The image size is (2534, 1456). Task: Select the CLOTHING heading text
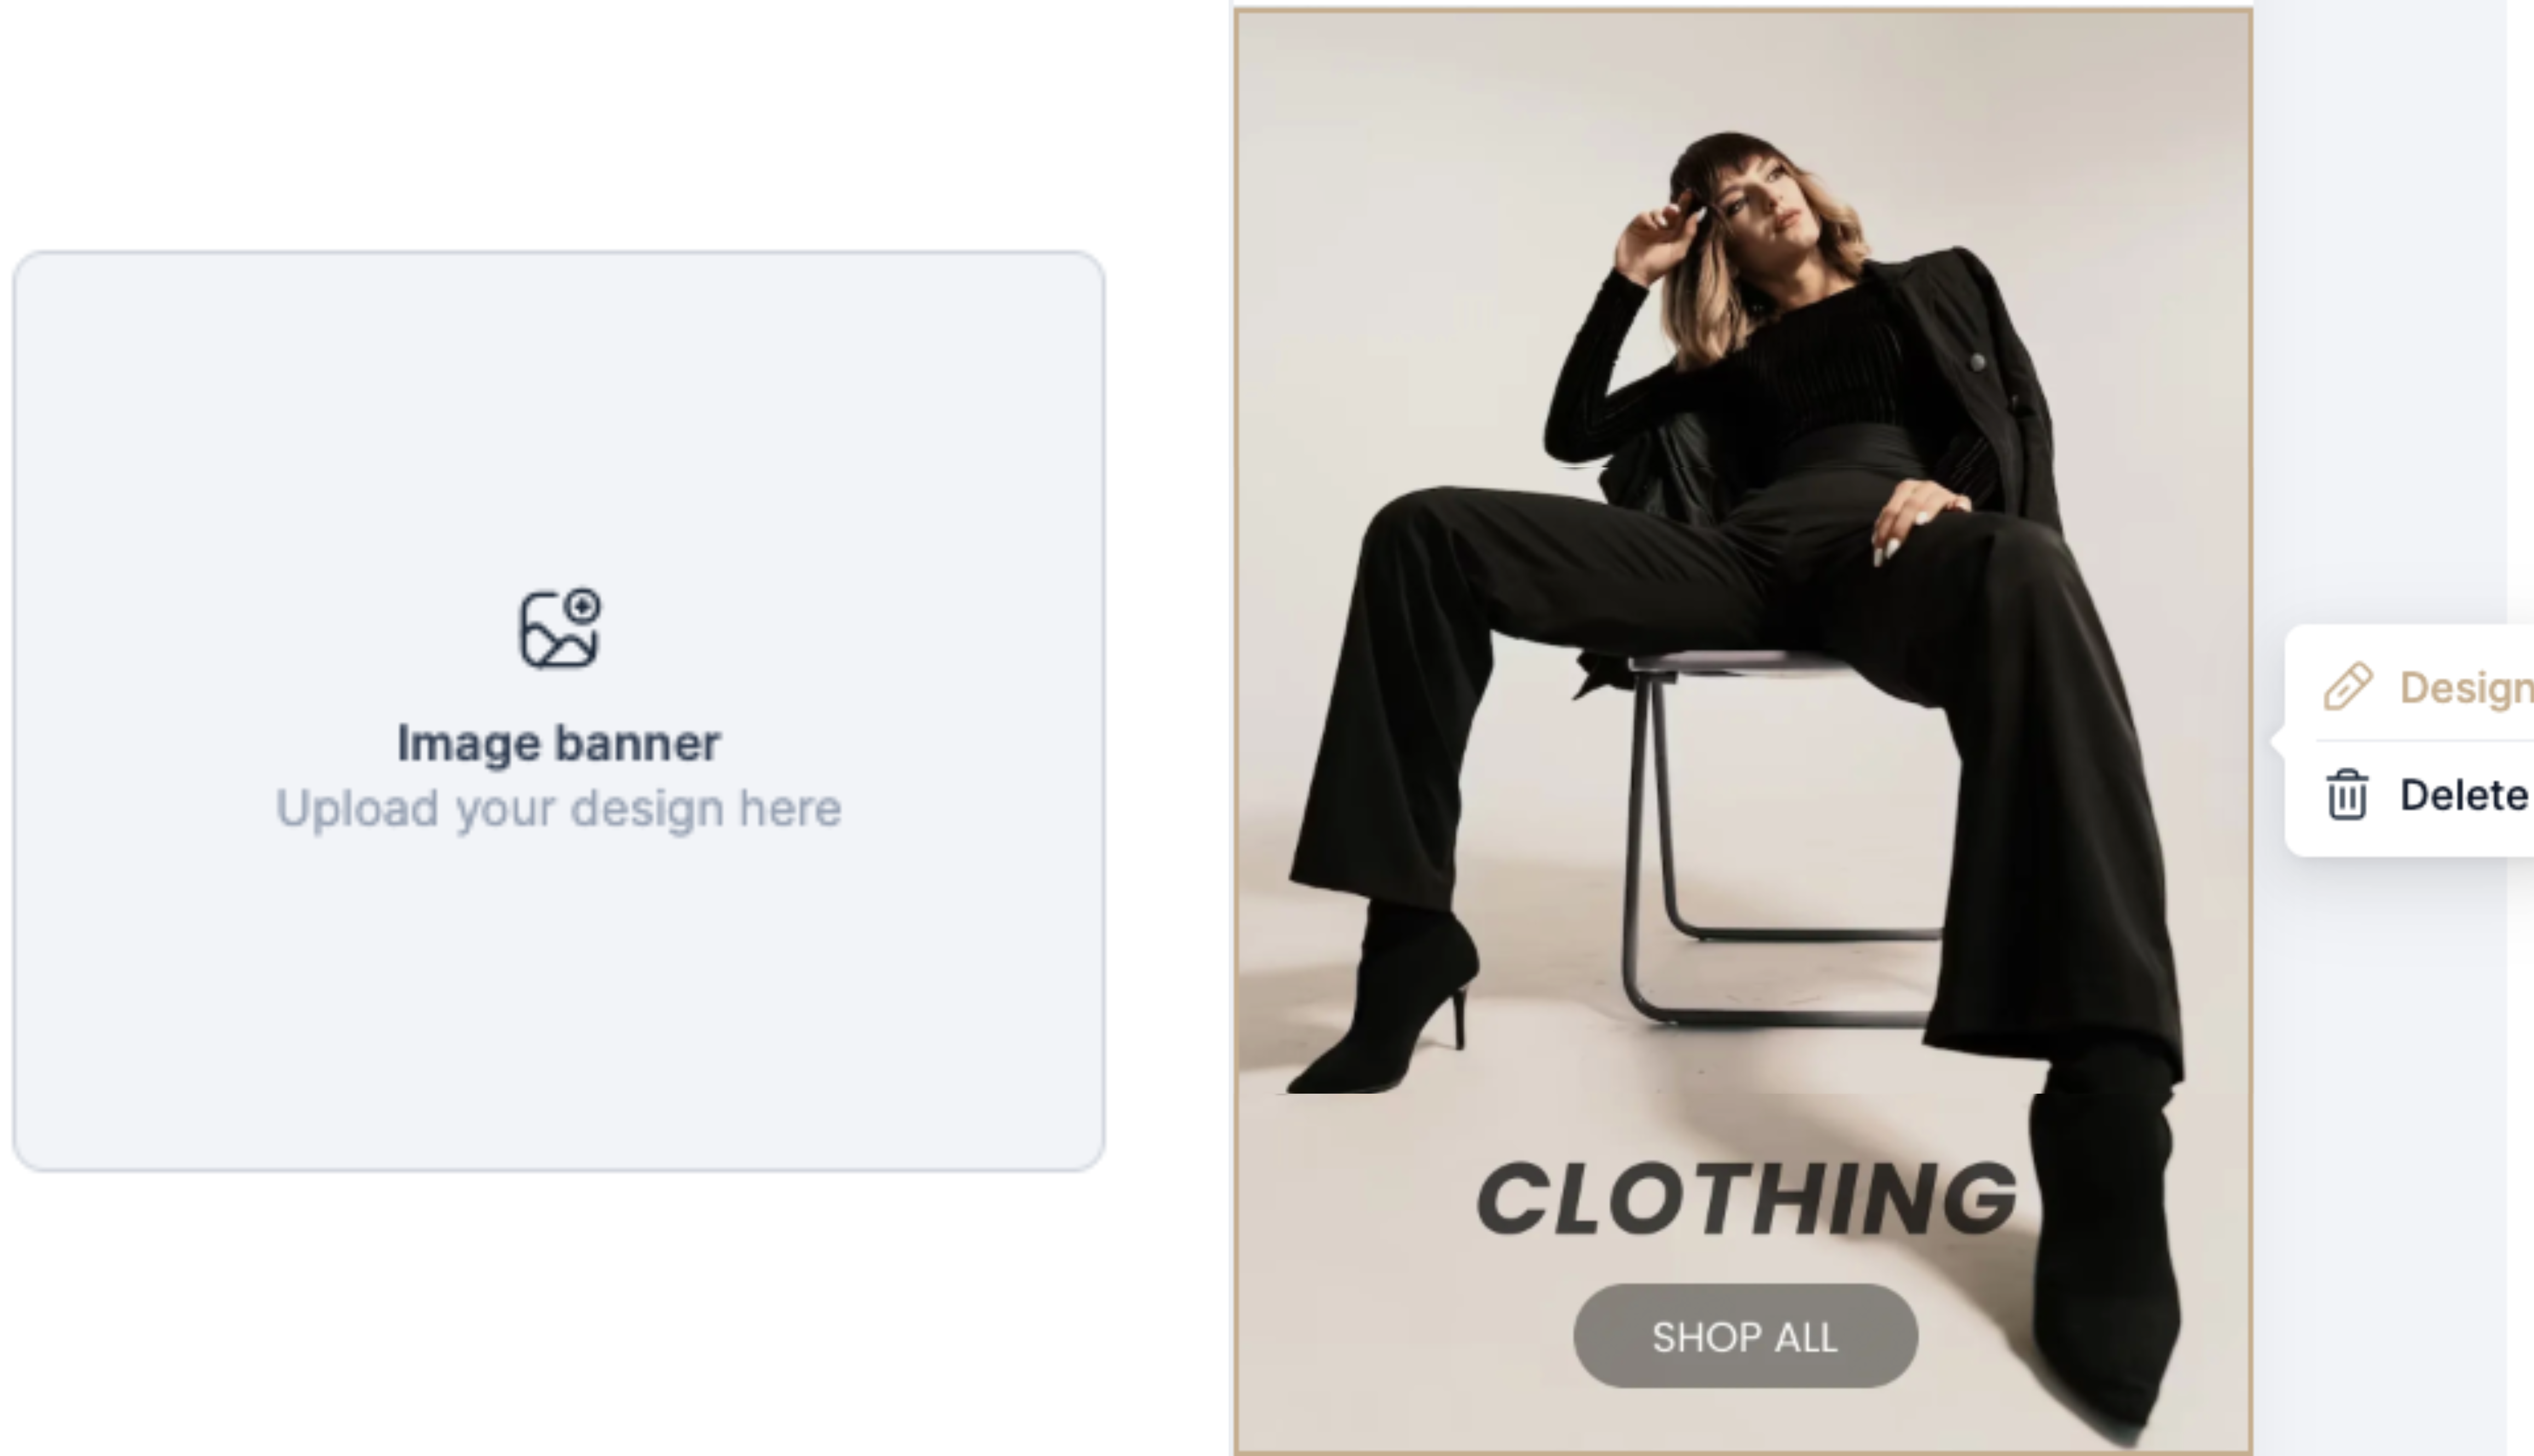[1746, 1198]
